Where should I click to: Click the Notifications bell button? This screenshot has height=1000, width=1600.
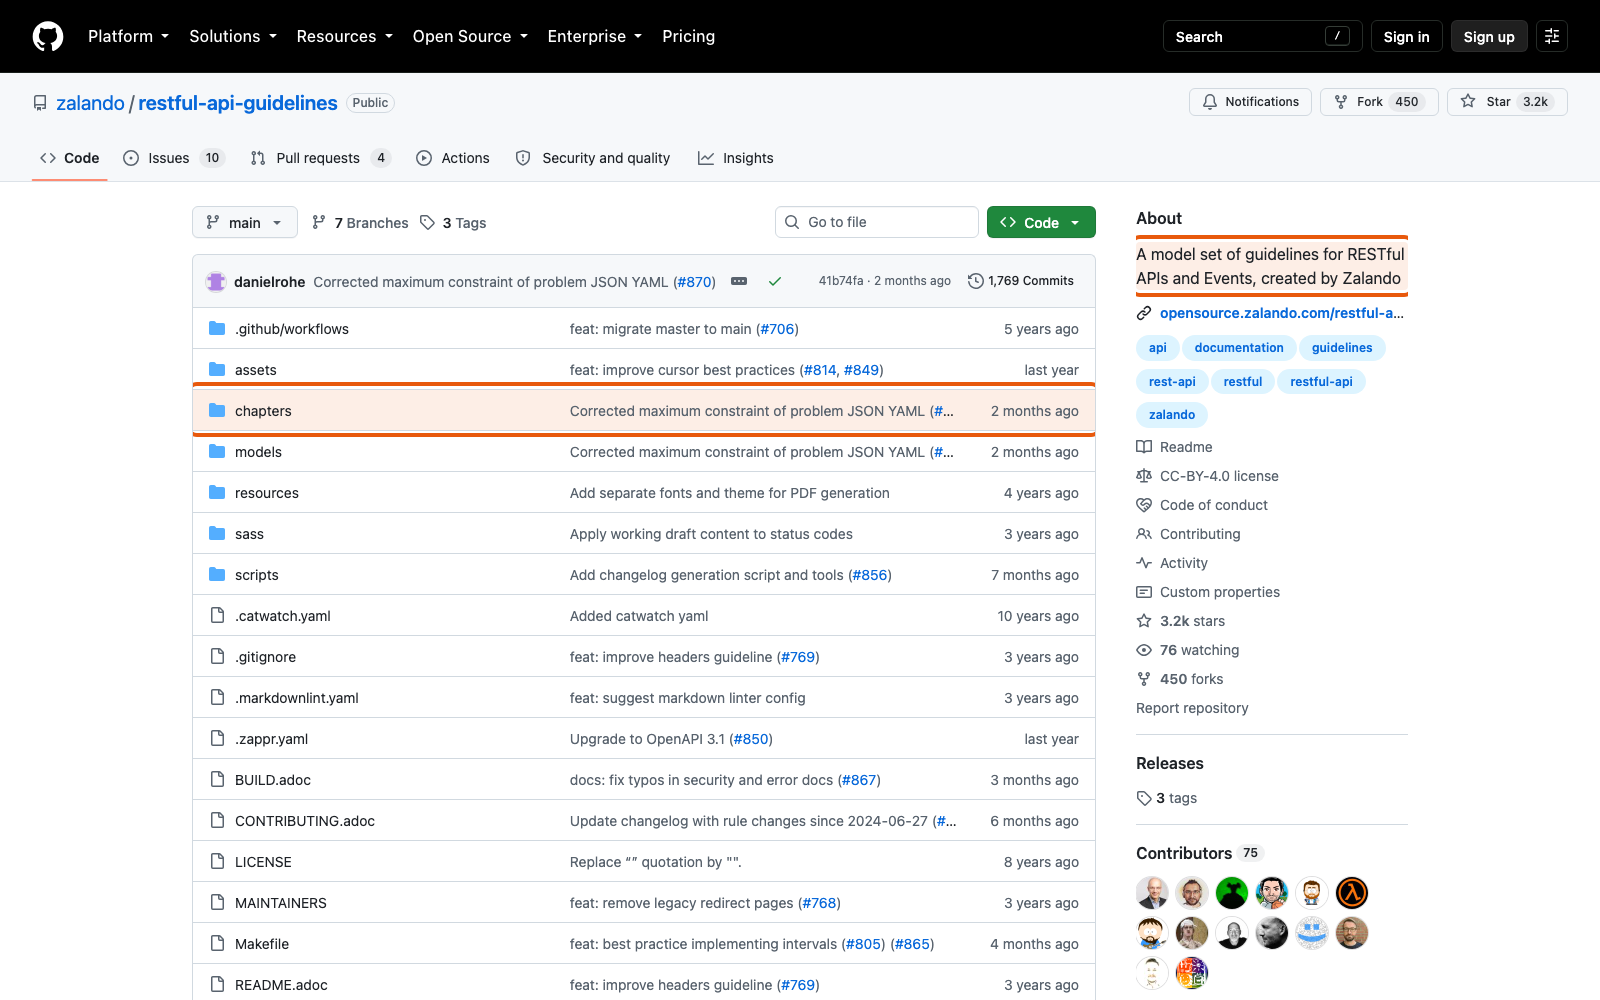point(1250,102)
